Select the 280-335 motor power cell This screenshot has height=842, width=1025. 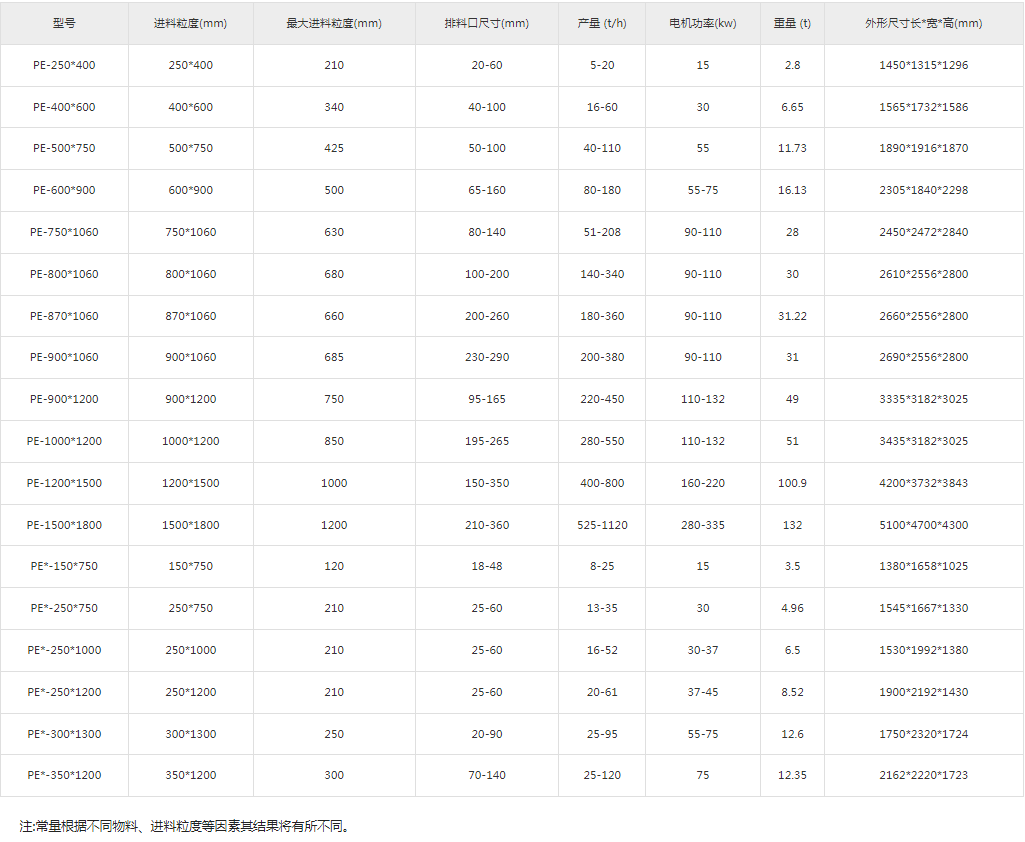point(703,525)
